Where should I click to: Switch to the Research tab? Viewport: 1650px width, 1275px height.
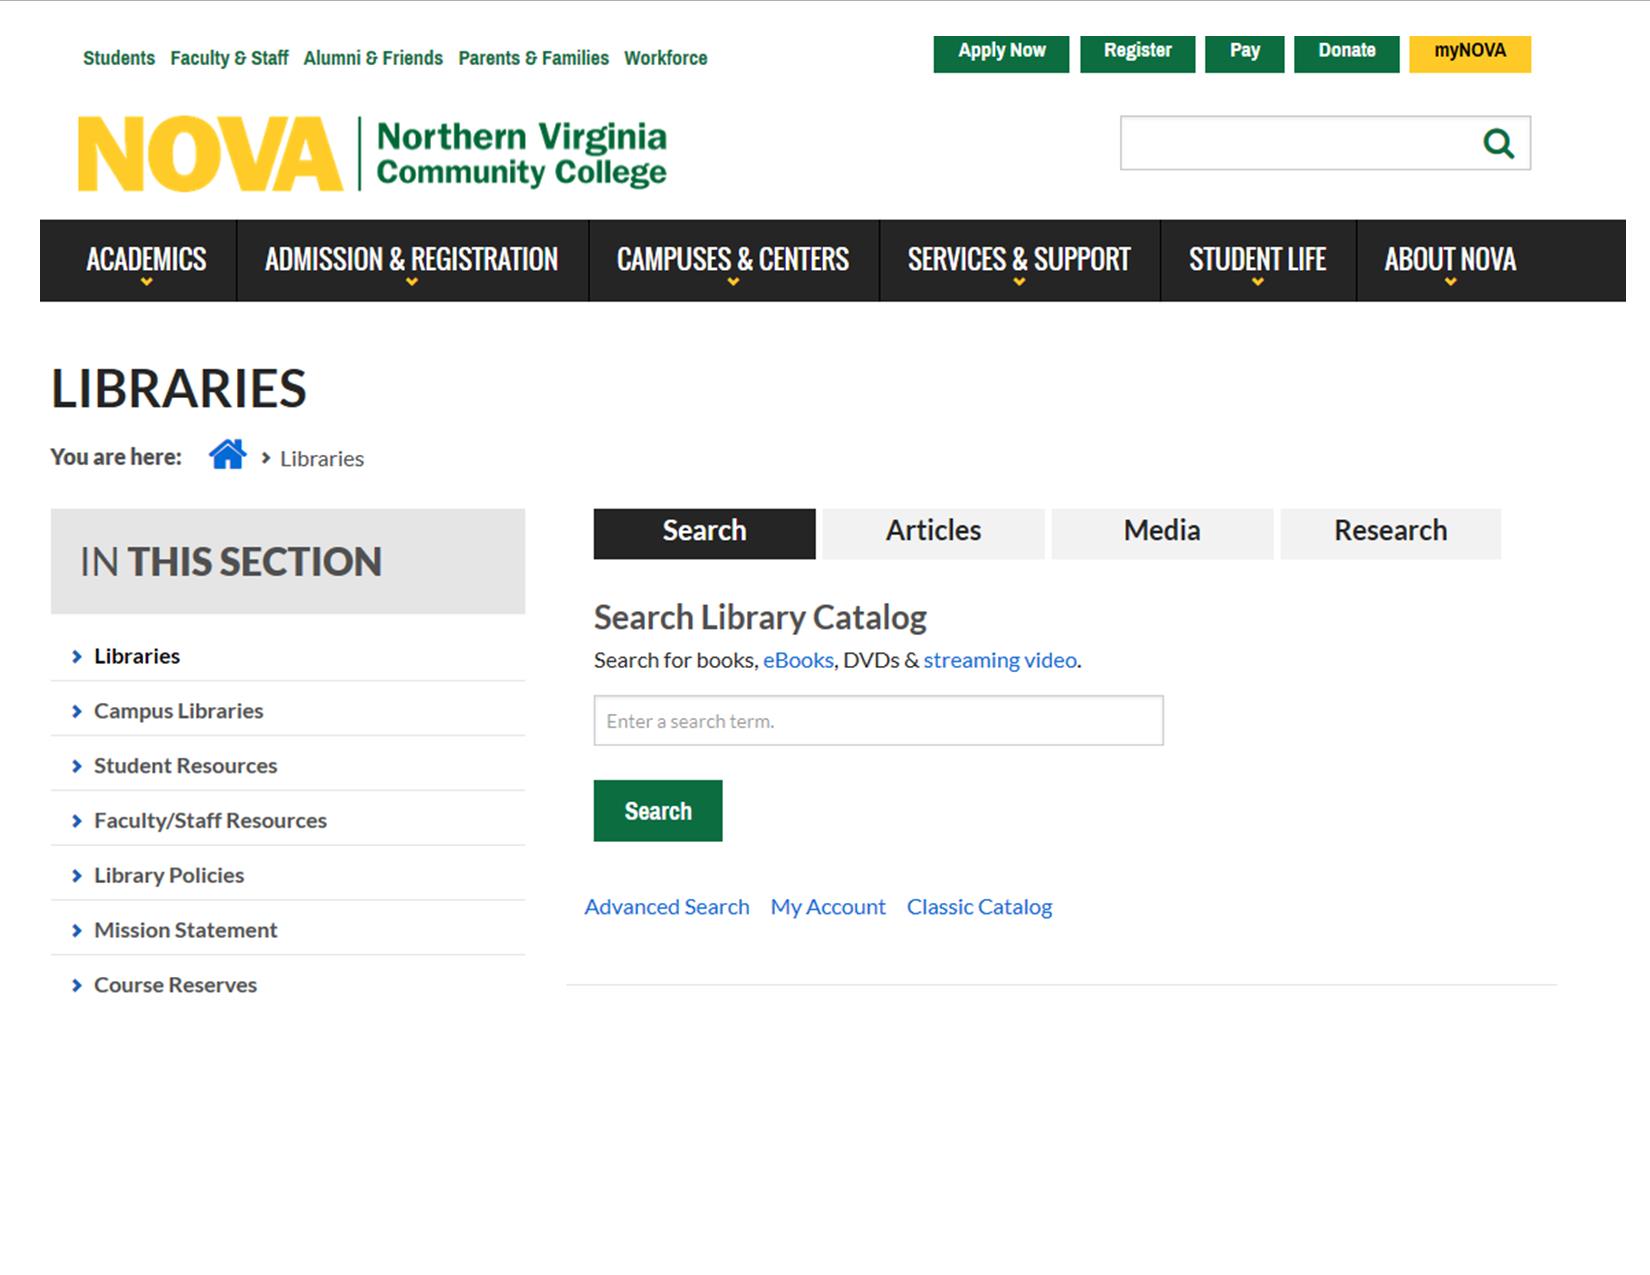click(x=1390, y=533)
